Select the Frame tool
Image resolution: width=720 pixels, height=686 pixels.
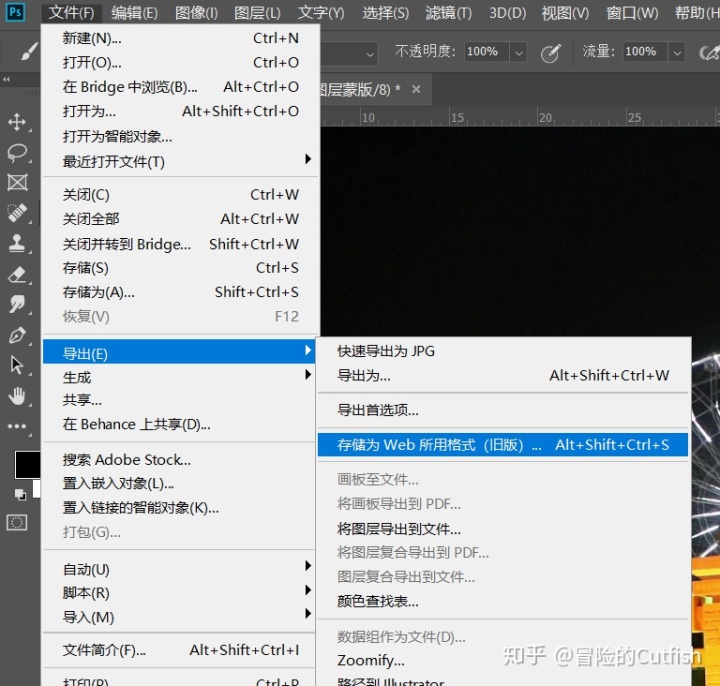coord(17,182)
